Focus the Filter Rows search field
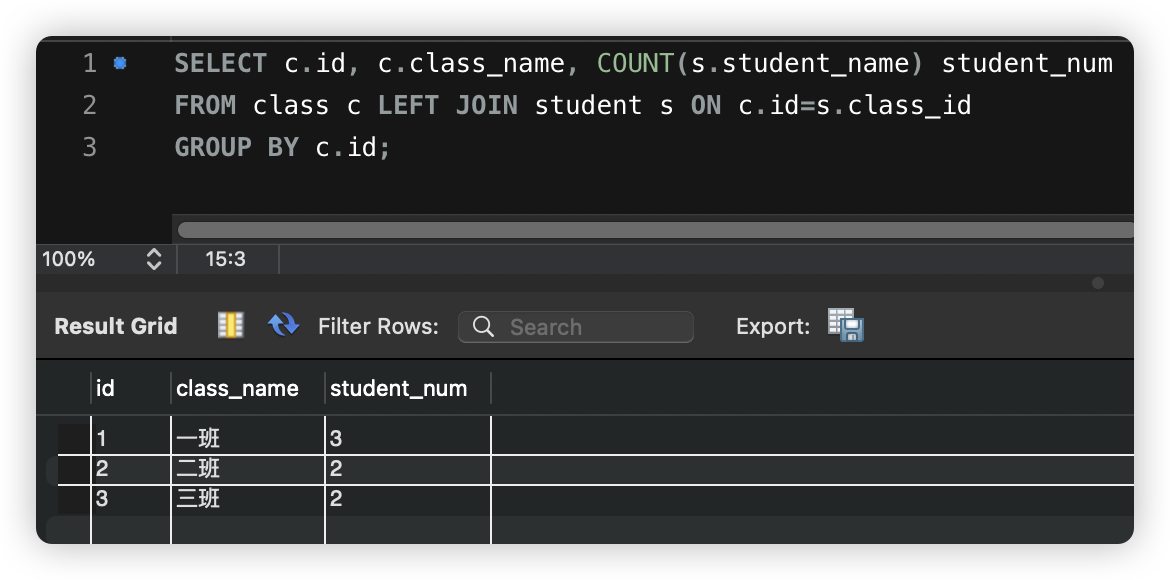This screenshot has width=1170, height=580. [x=590, y=327]
